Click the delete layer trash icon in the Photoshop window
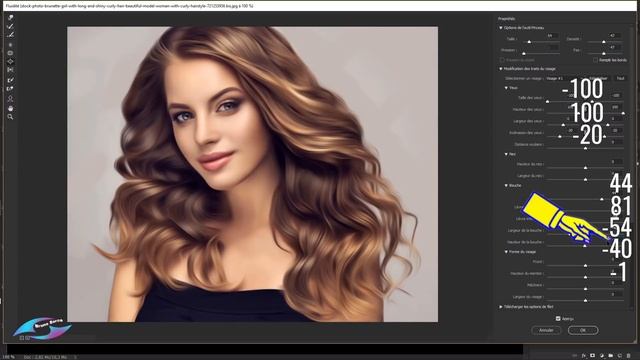Screen dimensions: 640x360 point(629,356)
